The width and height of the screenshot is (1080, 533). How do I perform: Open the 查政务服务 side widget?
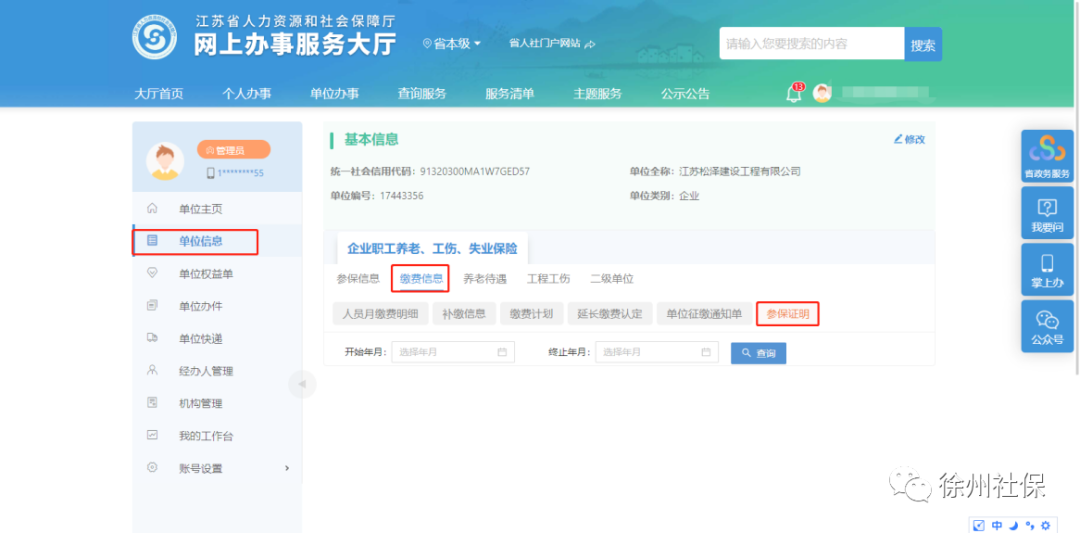[1046, 157]
